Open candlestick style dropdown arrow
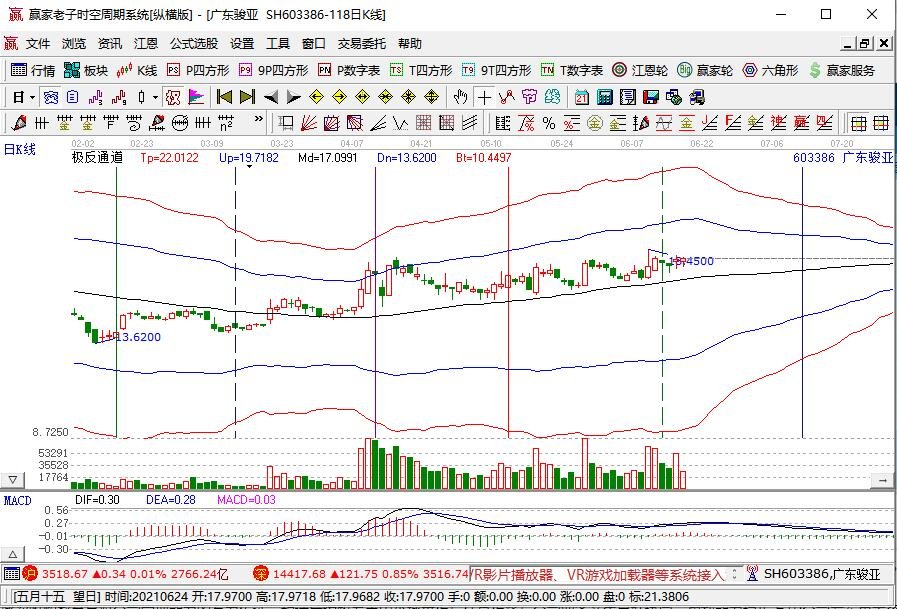Screen dimensions: 897x609 click(x=156, y=98)
